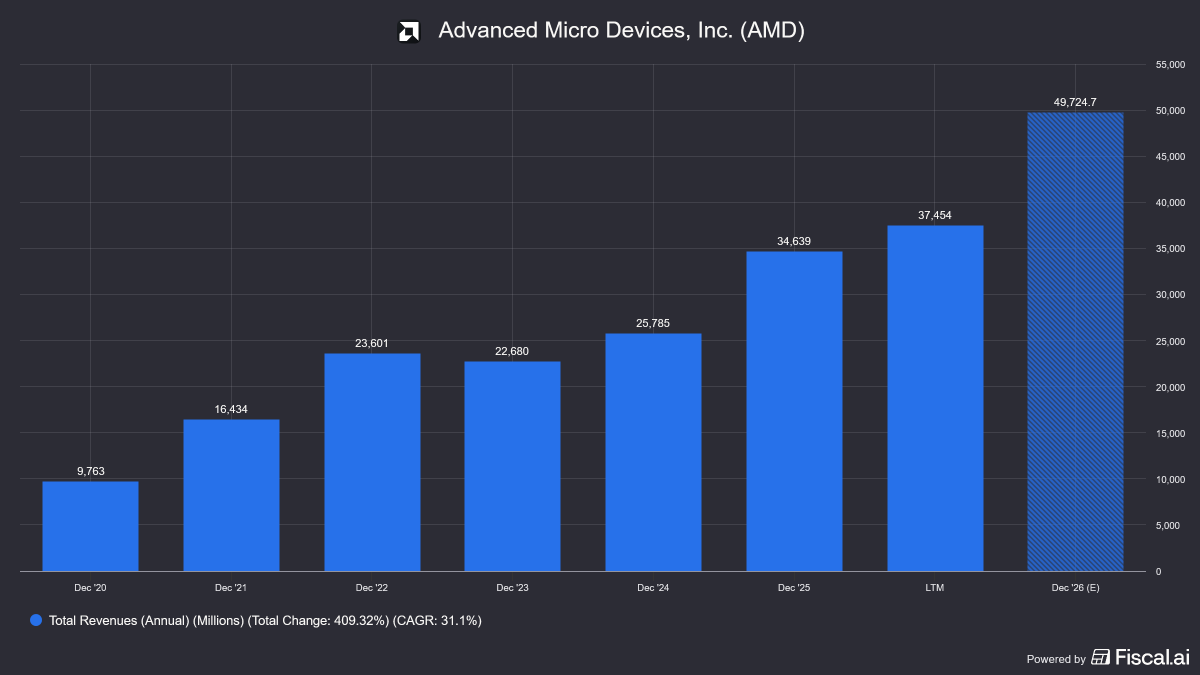
Task: Click the 16,434 data label
Action: 231,409
